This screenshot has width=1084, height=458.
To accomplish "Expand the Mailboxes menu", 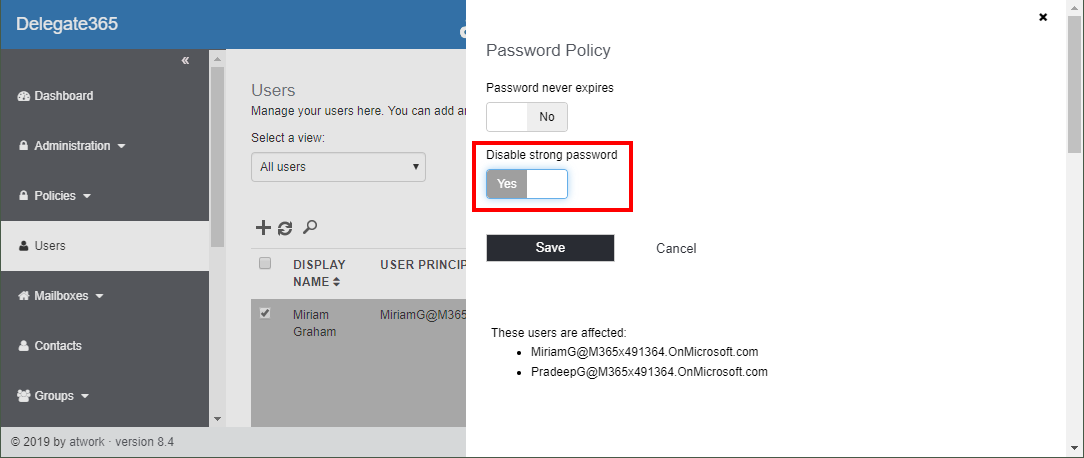I will coord(61,296).
